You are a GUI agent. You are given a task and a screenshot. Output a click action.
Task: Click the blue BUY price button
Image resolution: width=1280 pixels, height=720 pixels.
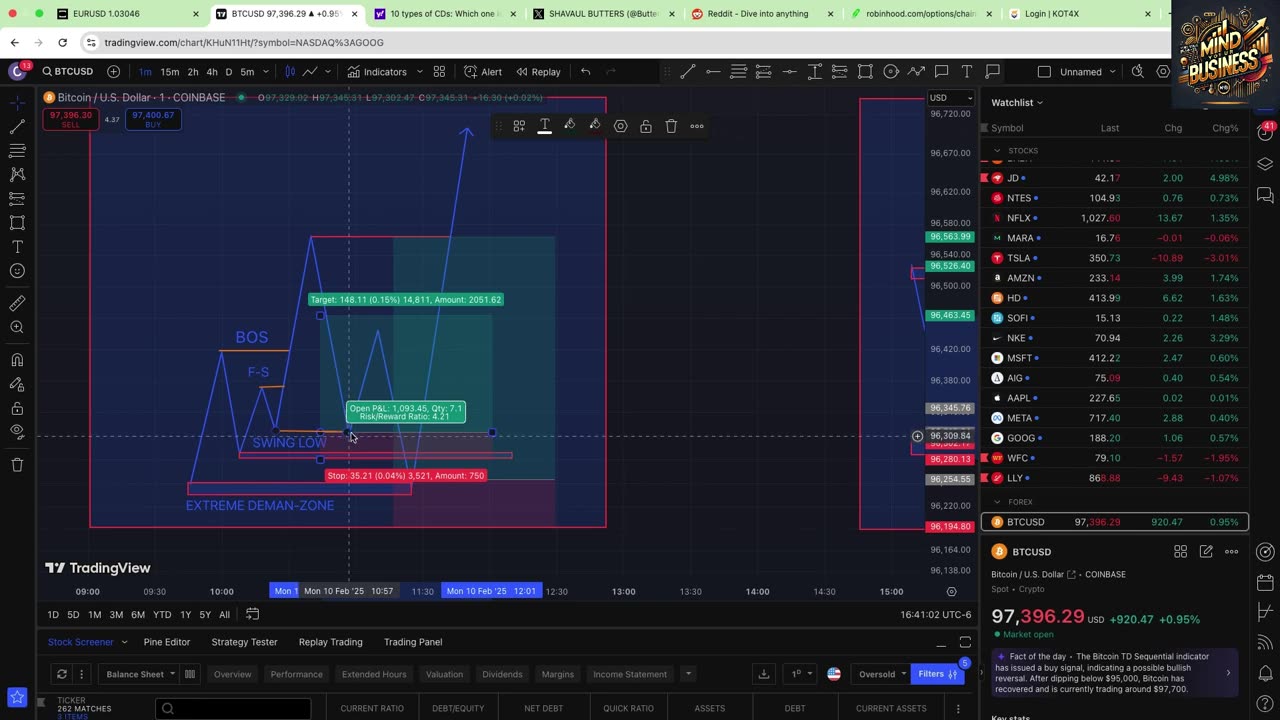tap(153, 119)
